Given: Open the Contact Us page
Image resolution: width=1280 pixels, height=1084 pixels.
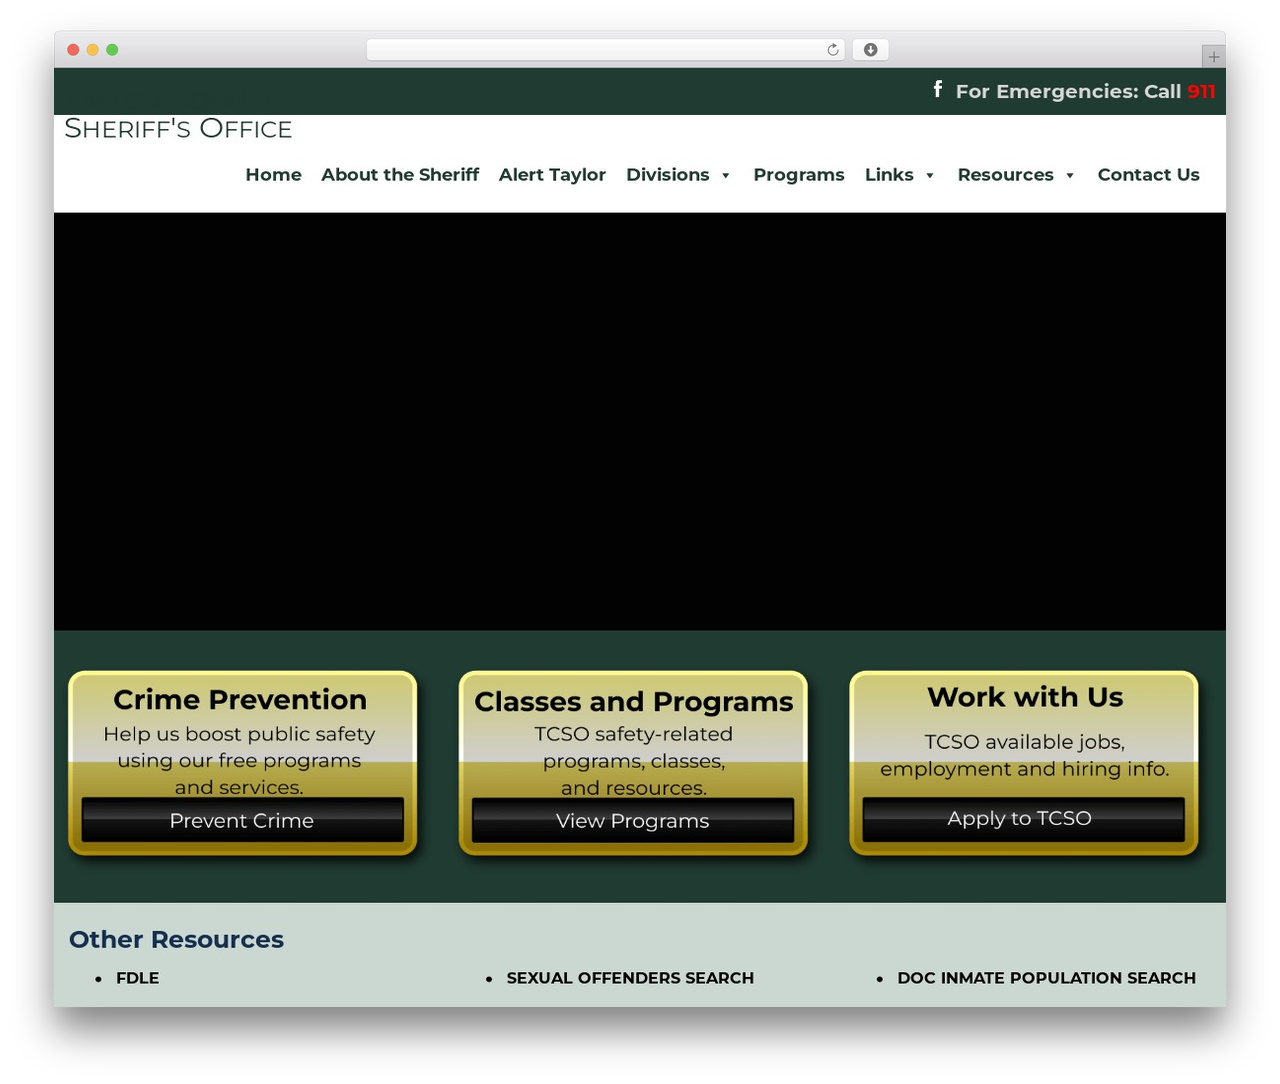Looking at the screenshot, I should (1148, 175).
